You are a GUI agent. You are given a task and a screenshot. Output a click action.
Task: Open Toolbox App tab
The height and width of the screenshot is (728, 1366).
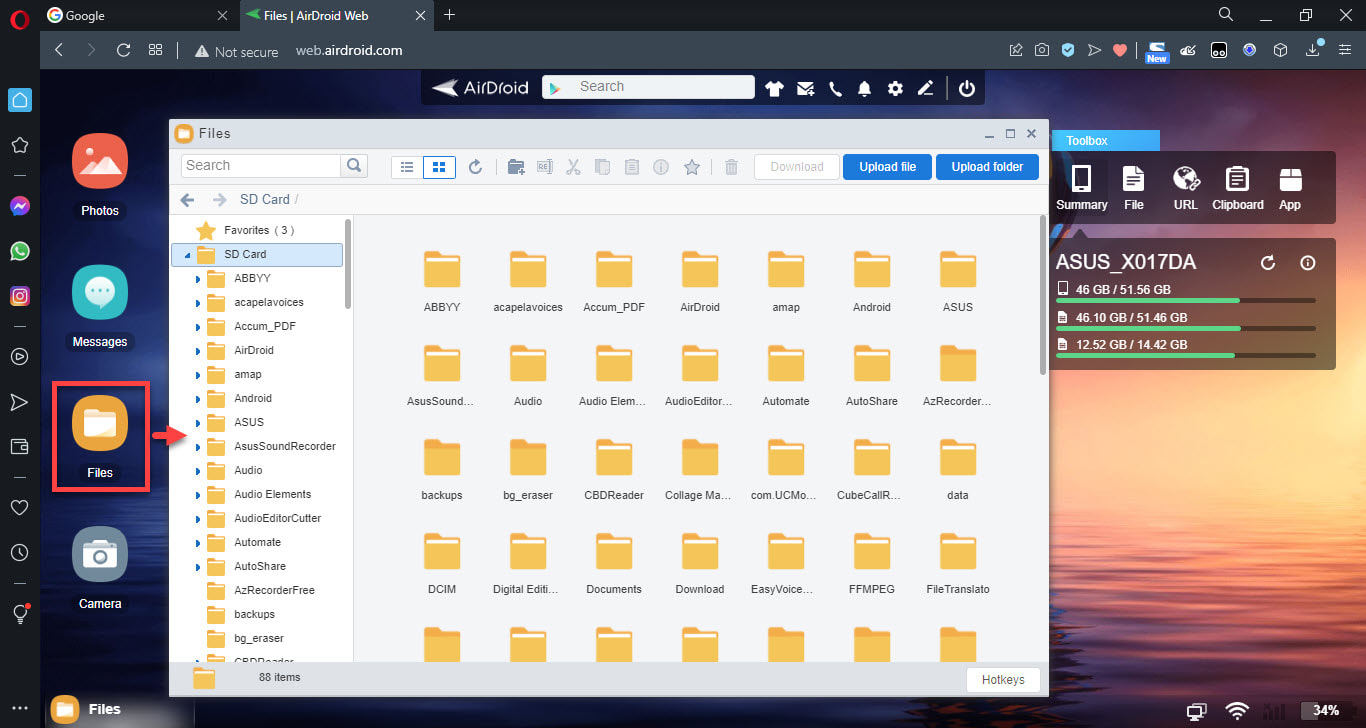tap(1290, 188)
